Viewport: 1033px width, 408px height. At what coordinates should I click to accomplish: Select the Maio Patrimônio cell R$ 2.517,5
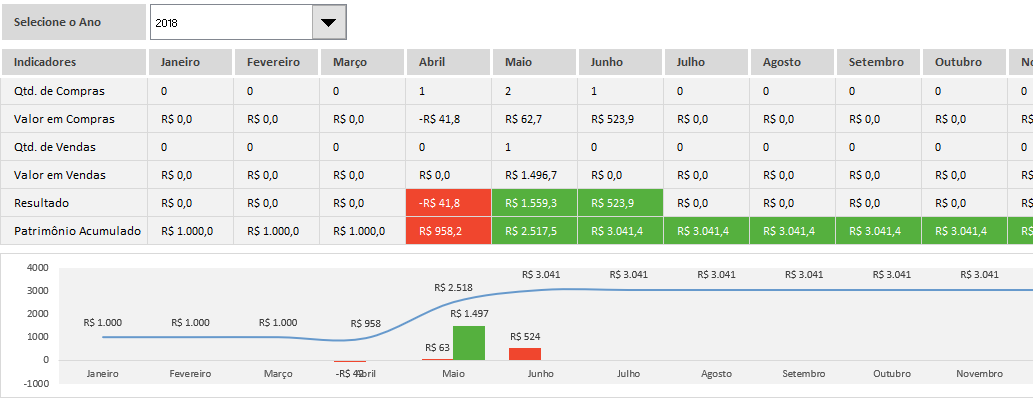pos(534,231)
